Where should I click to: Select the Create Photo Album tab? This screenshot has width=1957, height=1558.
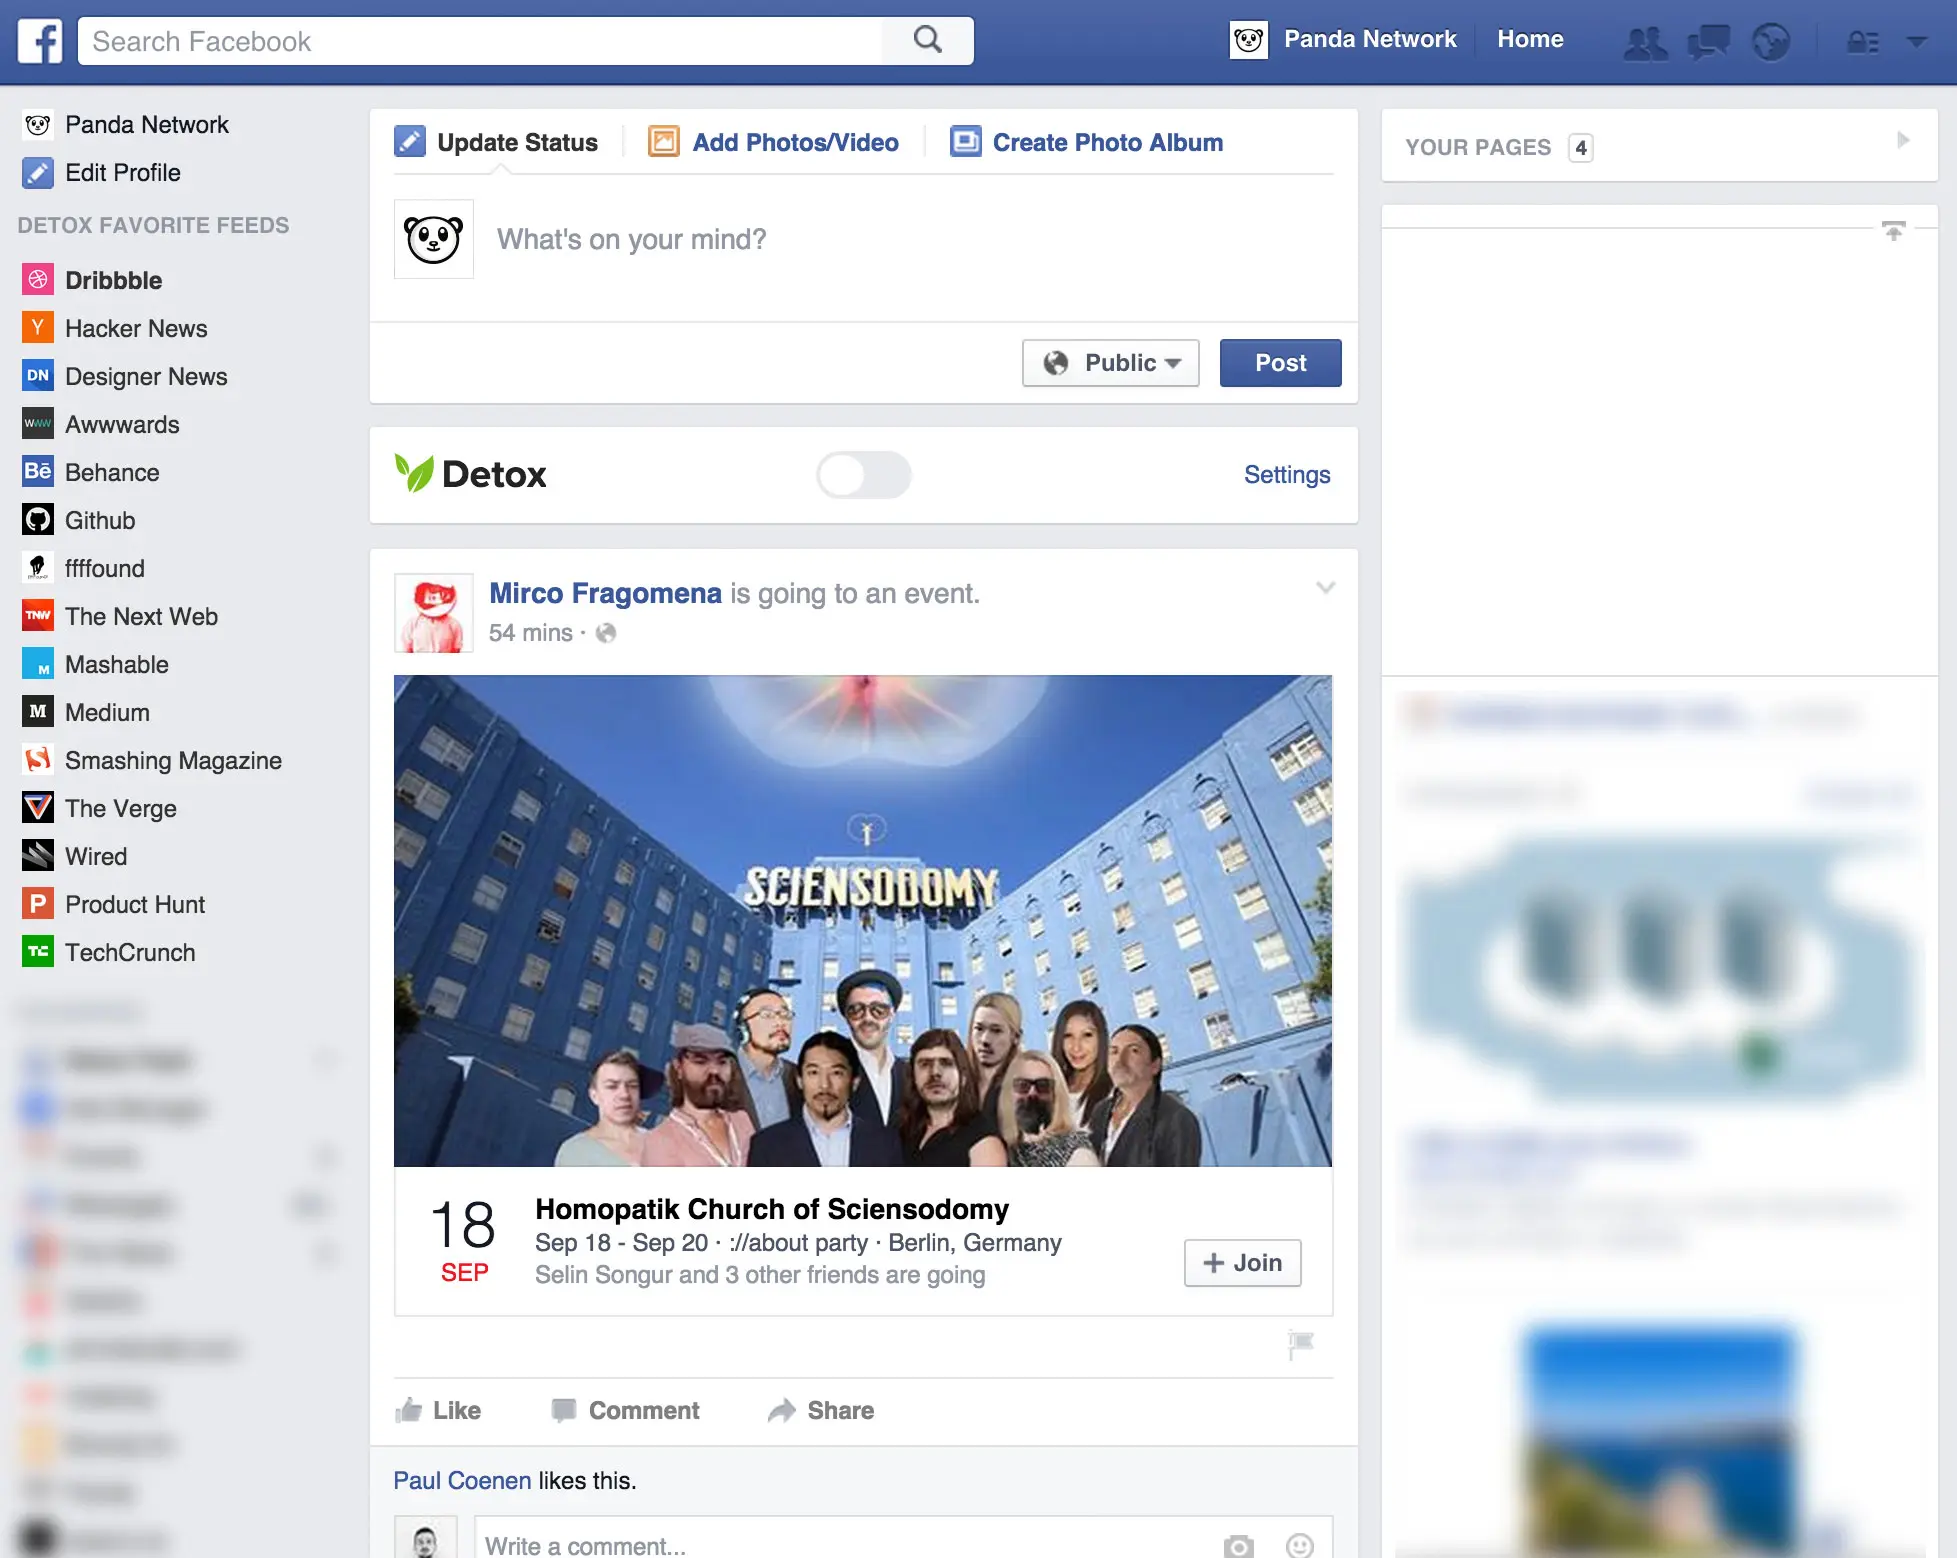[x=1086, y=142]
